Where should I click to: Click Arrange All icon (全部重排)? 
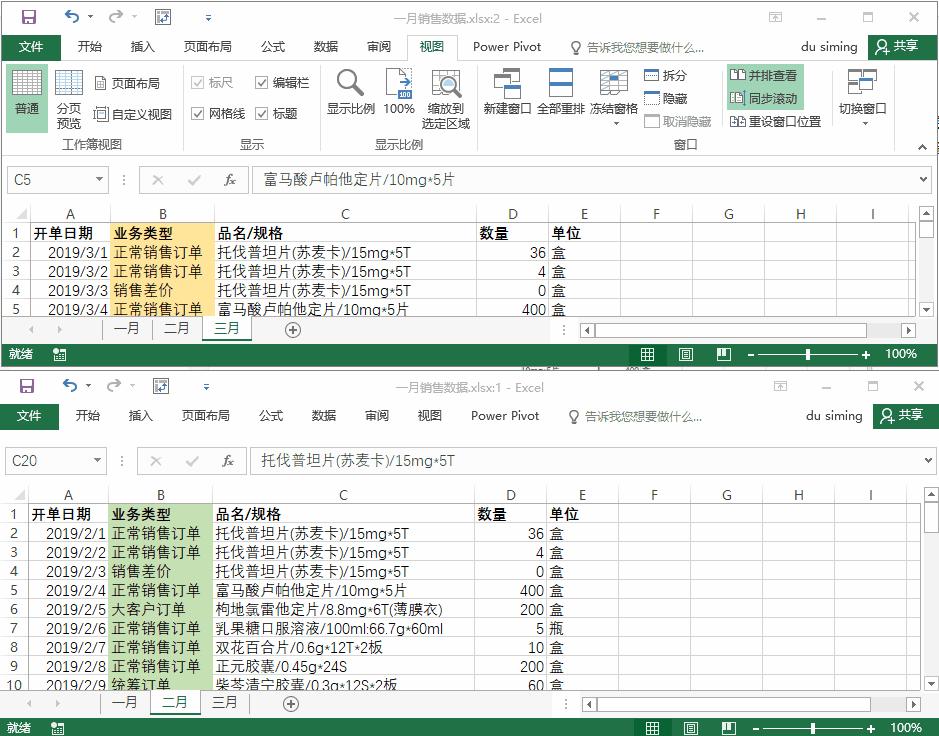click(x=560, y=95)
